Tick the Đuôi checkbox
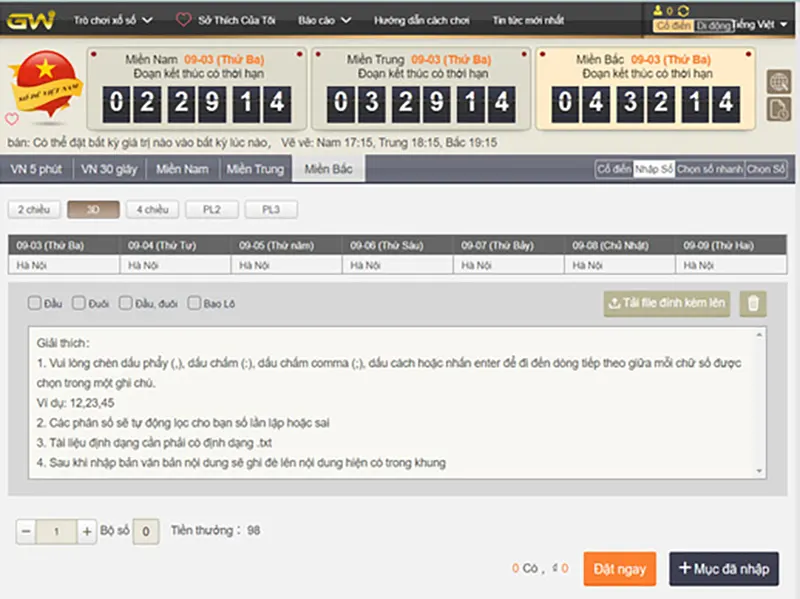This screenshot has height=599, width=800. [79, 303]
